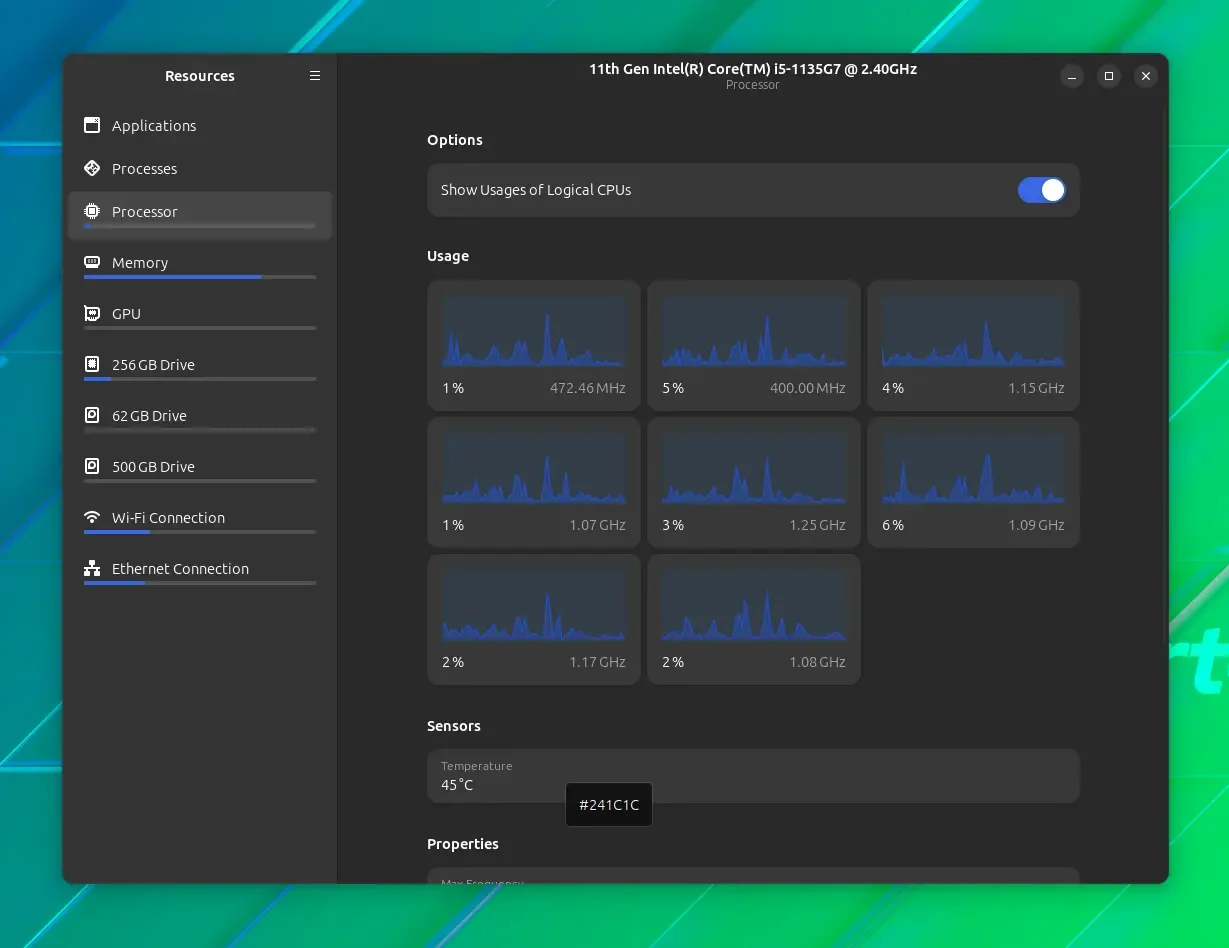Click the 500 GB Drive label
This screenshot has height=948, width=1229.
pos(153,467)
